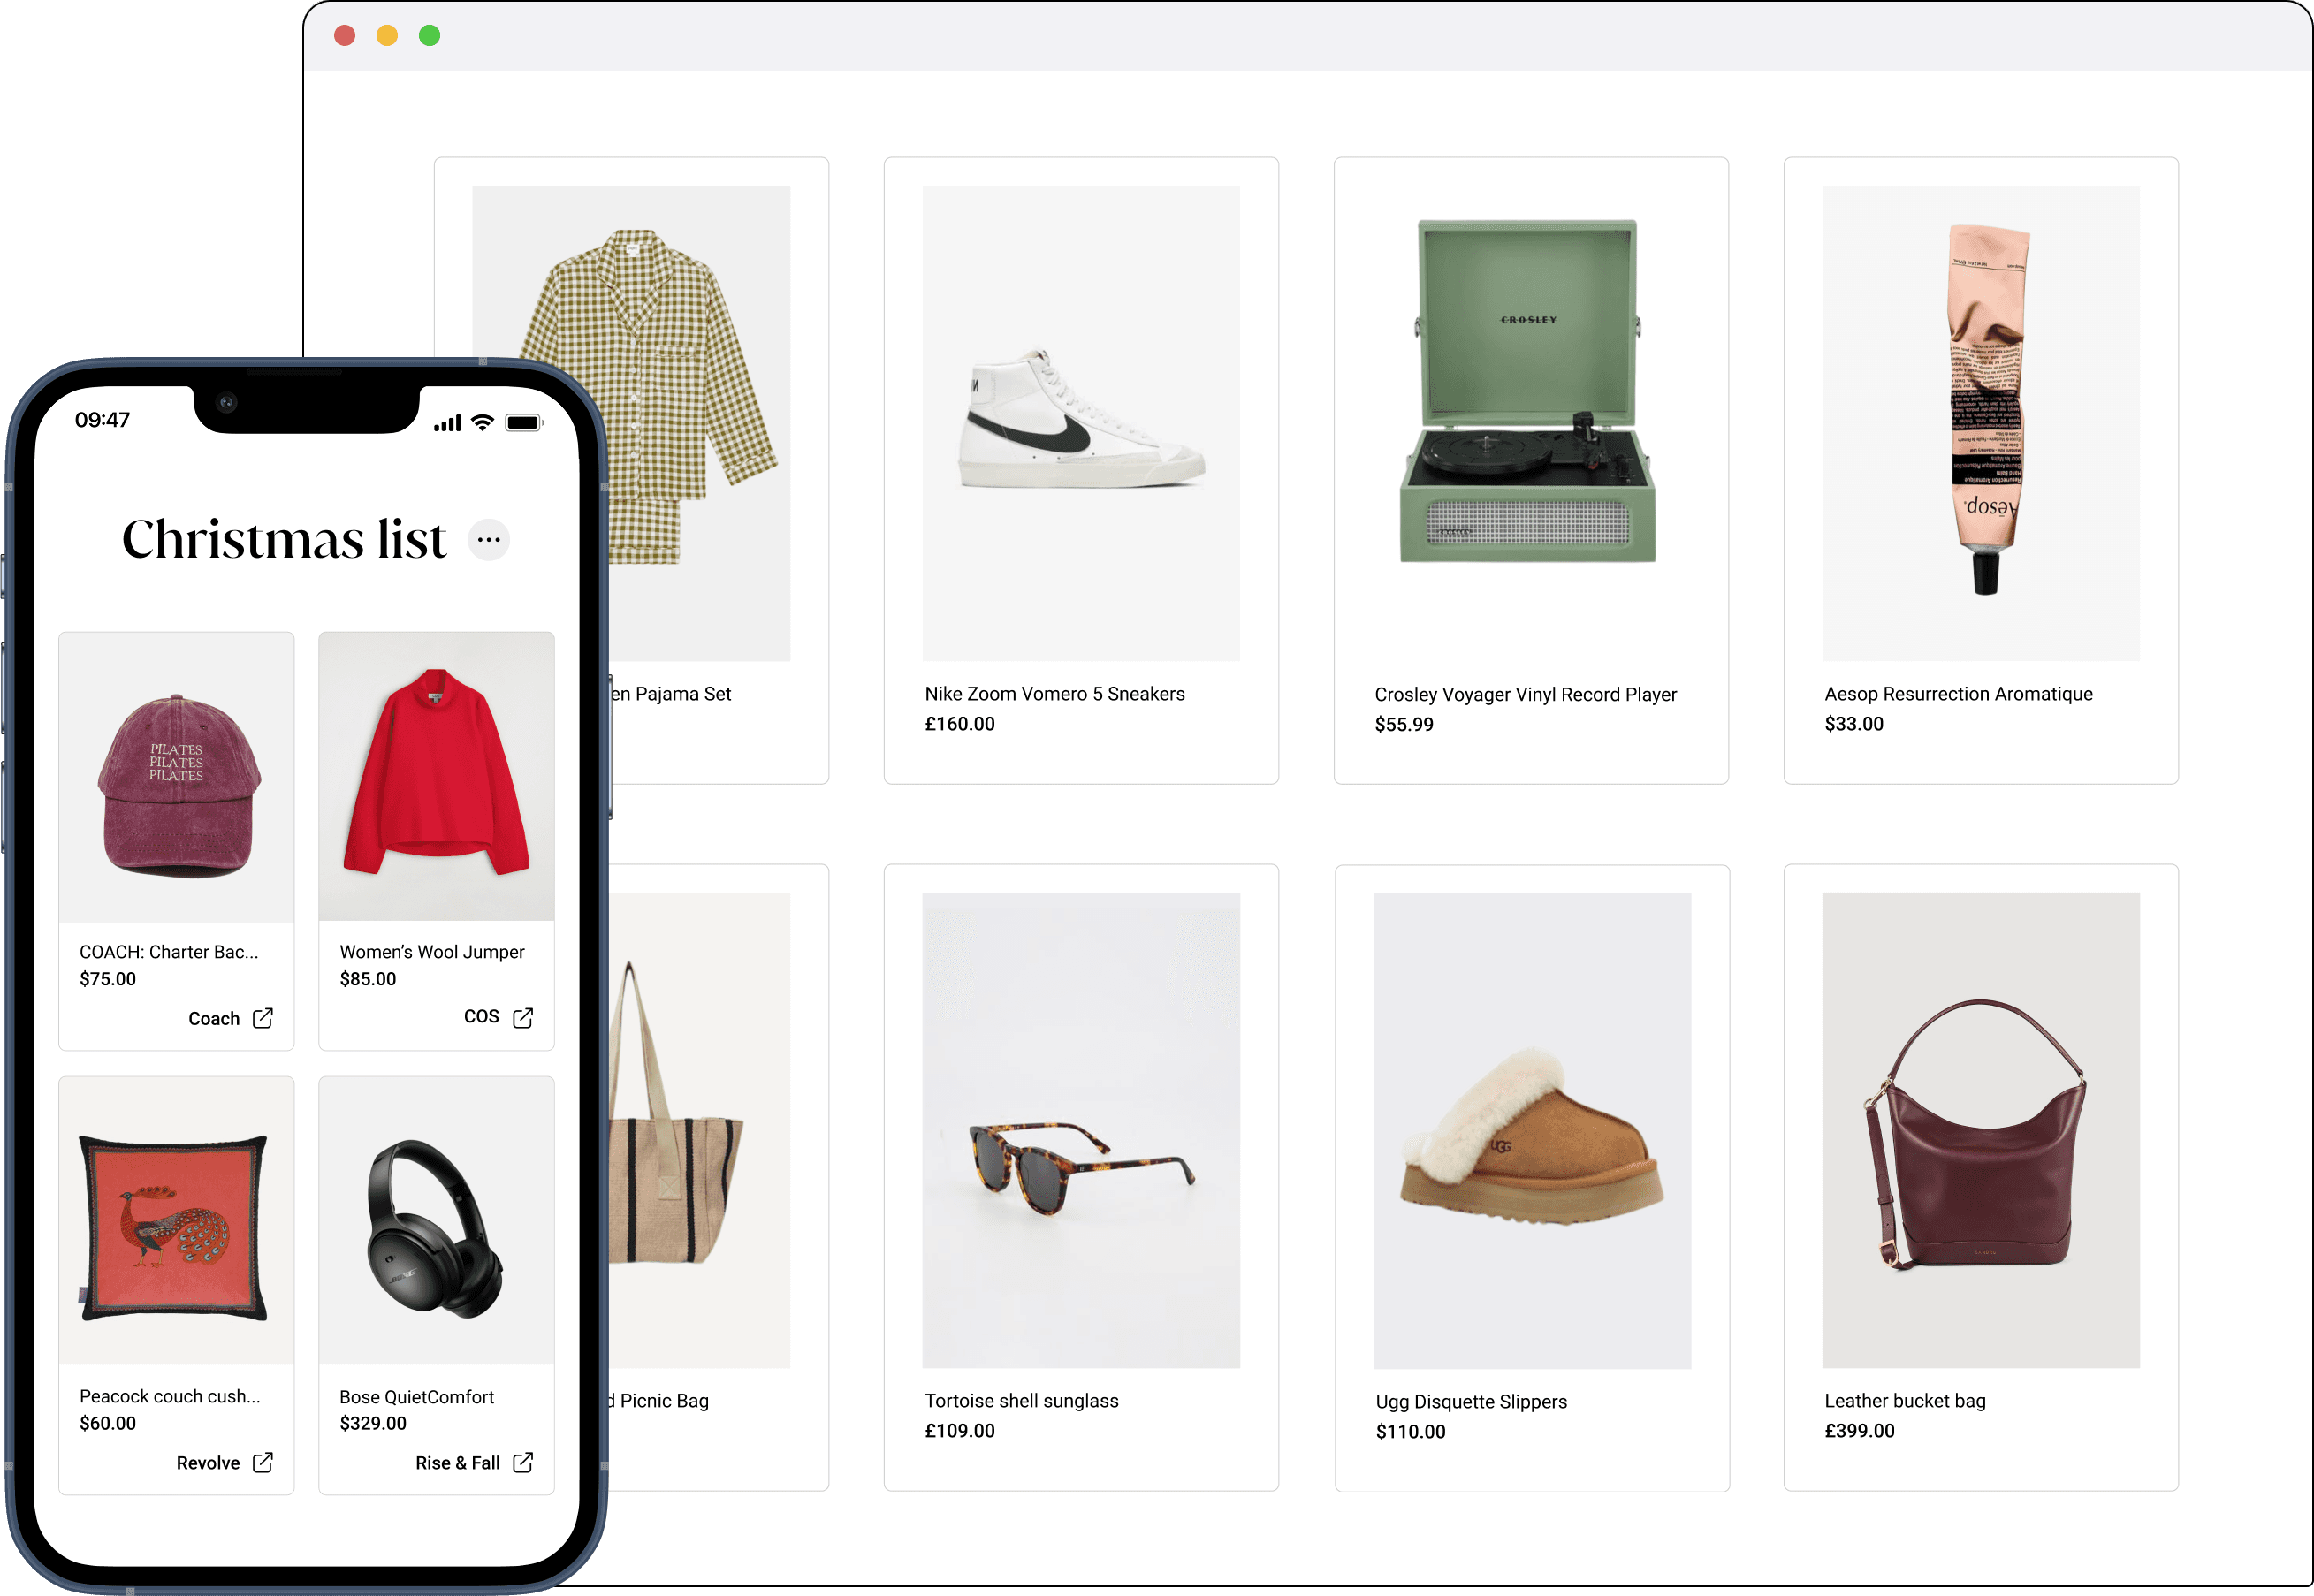Select the 'Ugg Disquette Slippers' title
This screenshot has height=1596, width=2314.
tap(1472, 1402)
